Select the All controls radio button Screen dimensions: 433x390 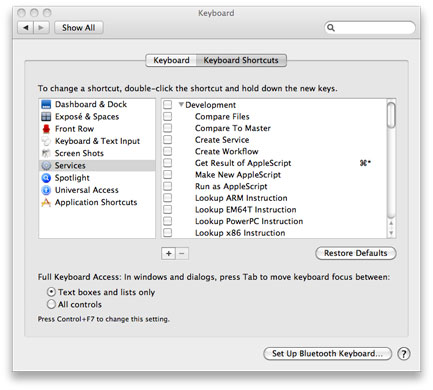click(x=51, y=304)
